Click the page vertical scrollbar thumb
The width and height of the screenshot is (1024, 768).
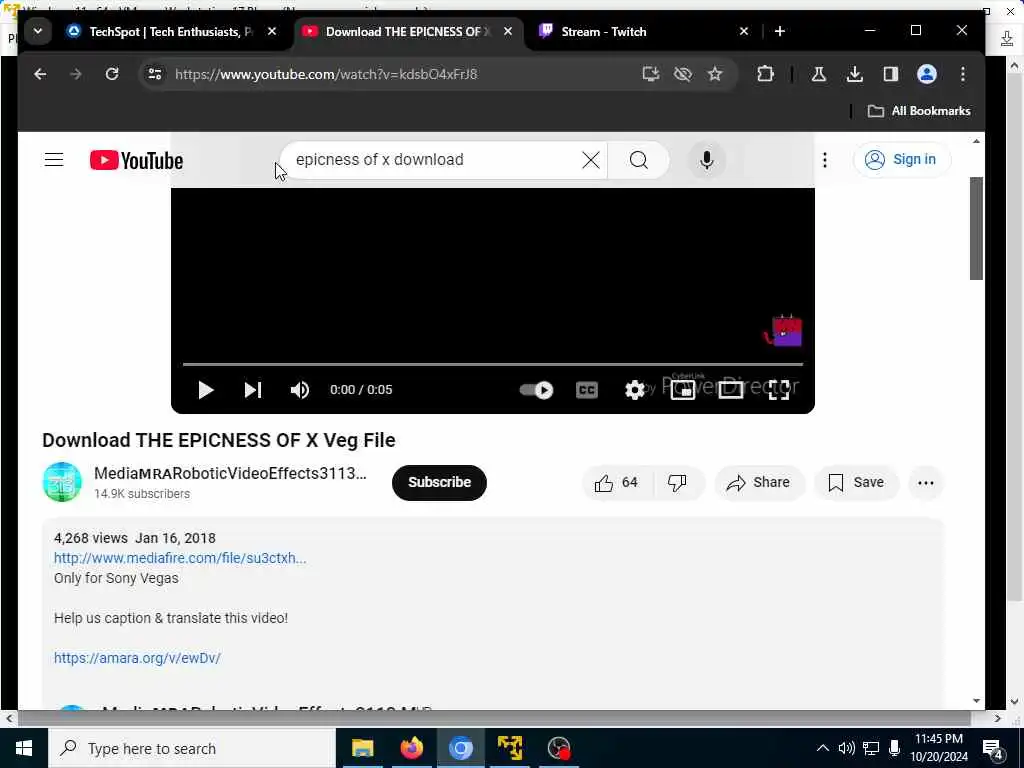(976, 228)
